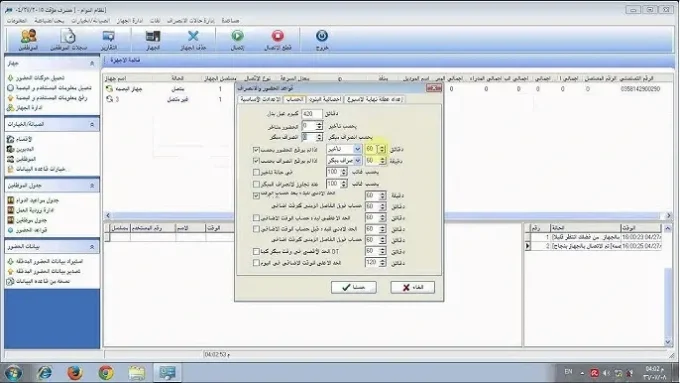This screenshot has height=383, width=680.
Task: Click the Cancel button with red X
Action: (x=412, y=288)
